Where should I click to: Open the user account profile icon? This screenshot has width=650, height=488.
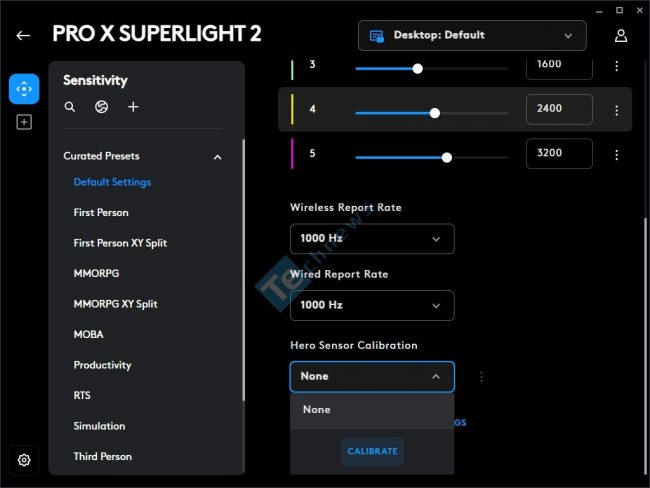621,36
